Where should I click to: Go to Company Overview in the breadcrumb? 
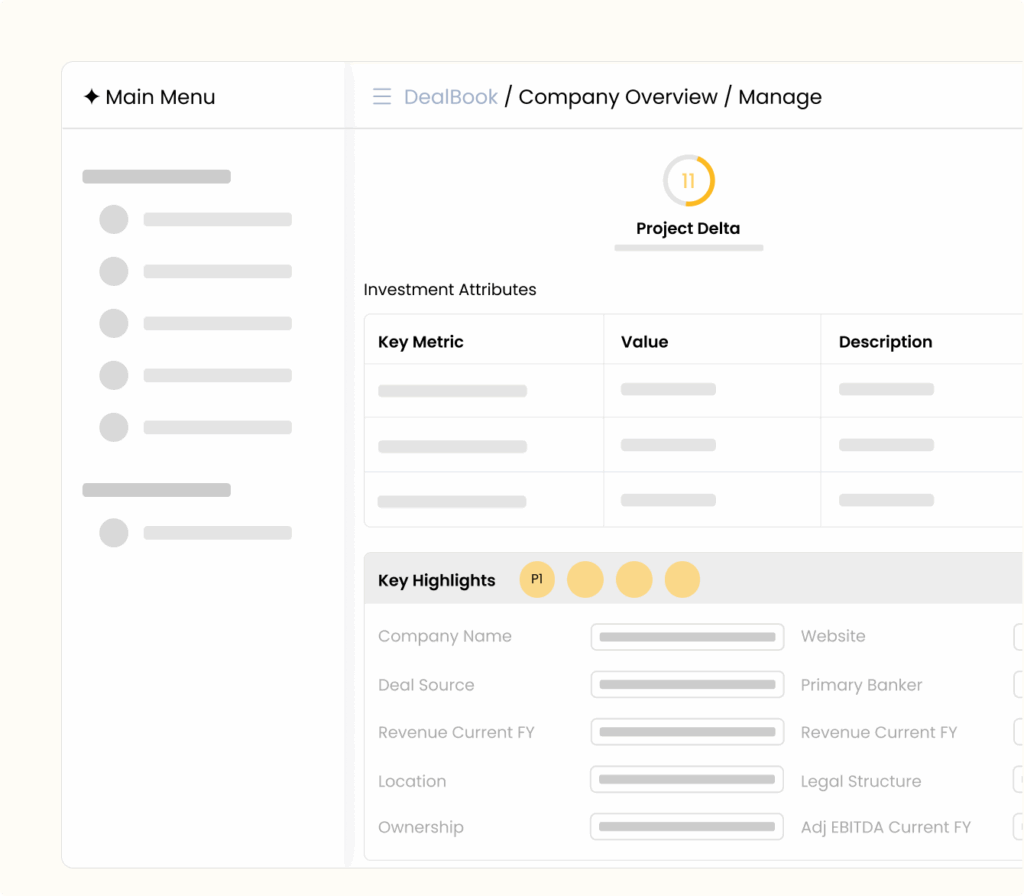618,97
